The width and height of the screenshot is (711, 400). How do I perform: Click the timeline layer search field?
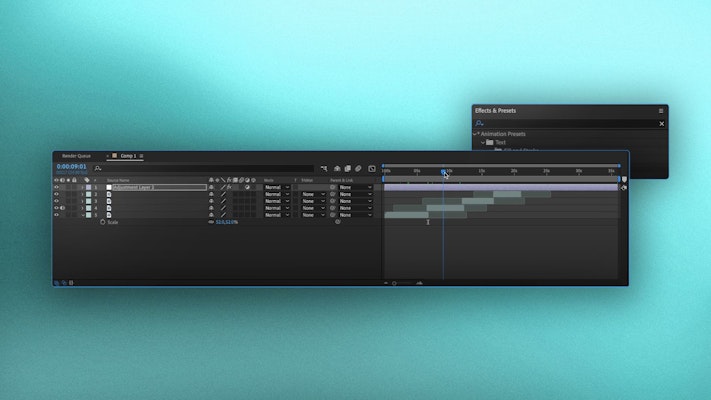(204, 168)
